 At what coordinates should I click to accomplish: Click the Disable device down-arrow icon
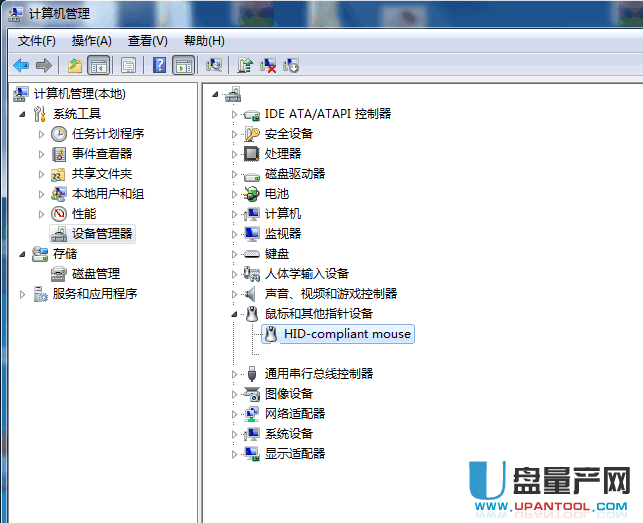pos(291,65)
